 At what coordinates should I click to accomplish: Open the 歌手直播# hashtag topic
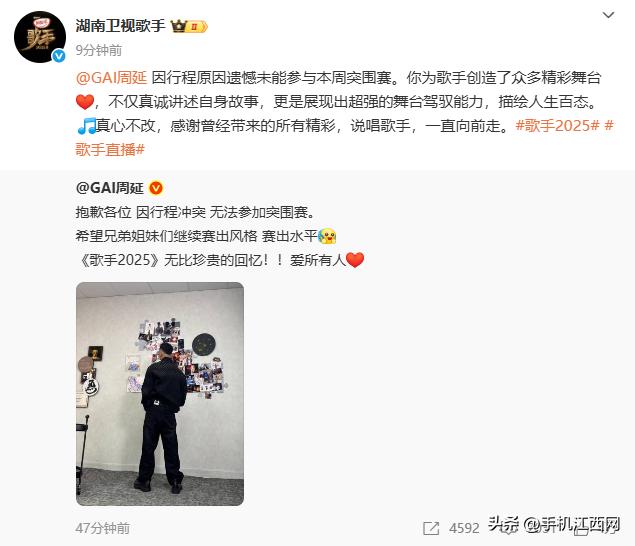(110, 150)
